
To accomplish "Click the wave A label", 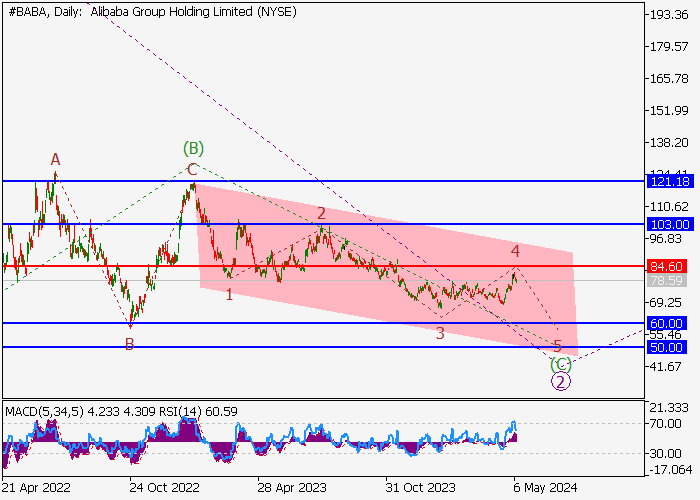I will [55, 159].
